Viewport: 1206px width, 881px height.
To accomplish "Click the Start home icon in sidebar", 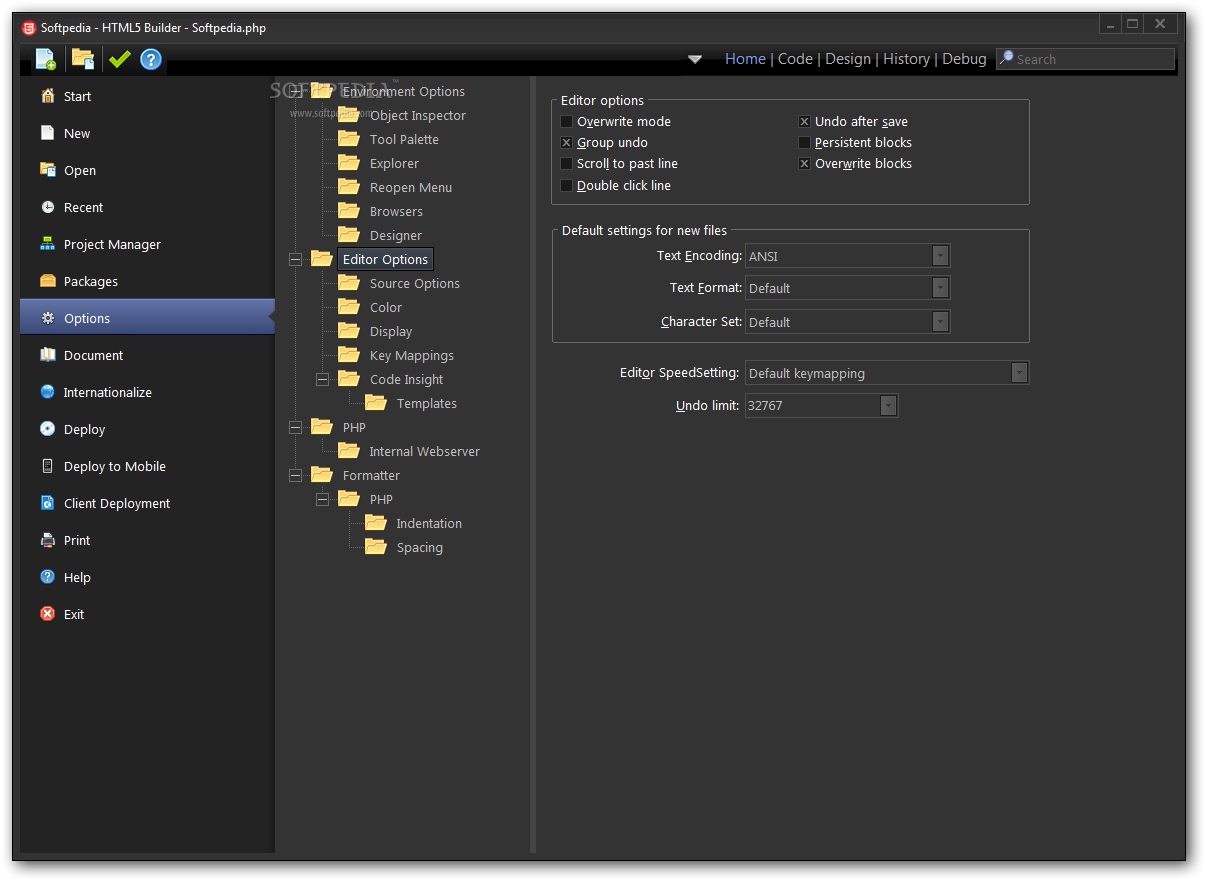I will tap(47, 96).
